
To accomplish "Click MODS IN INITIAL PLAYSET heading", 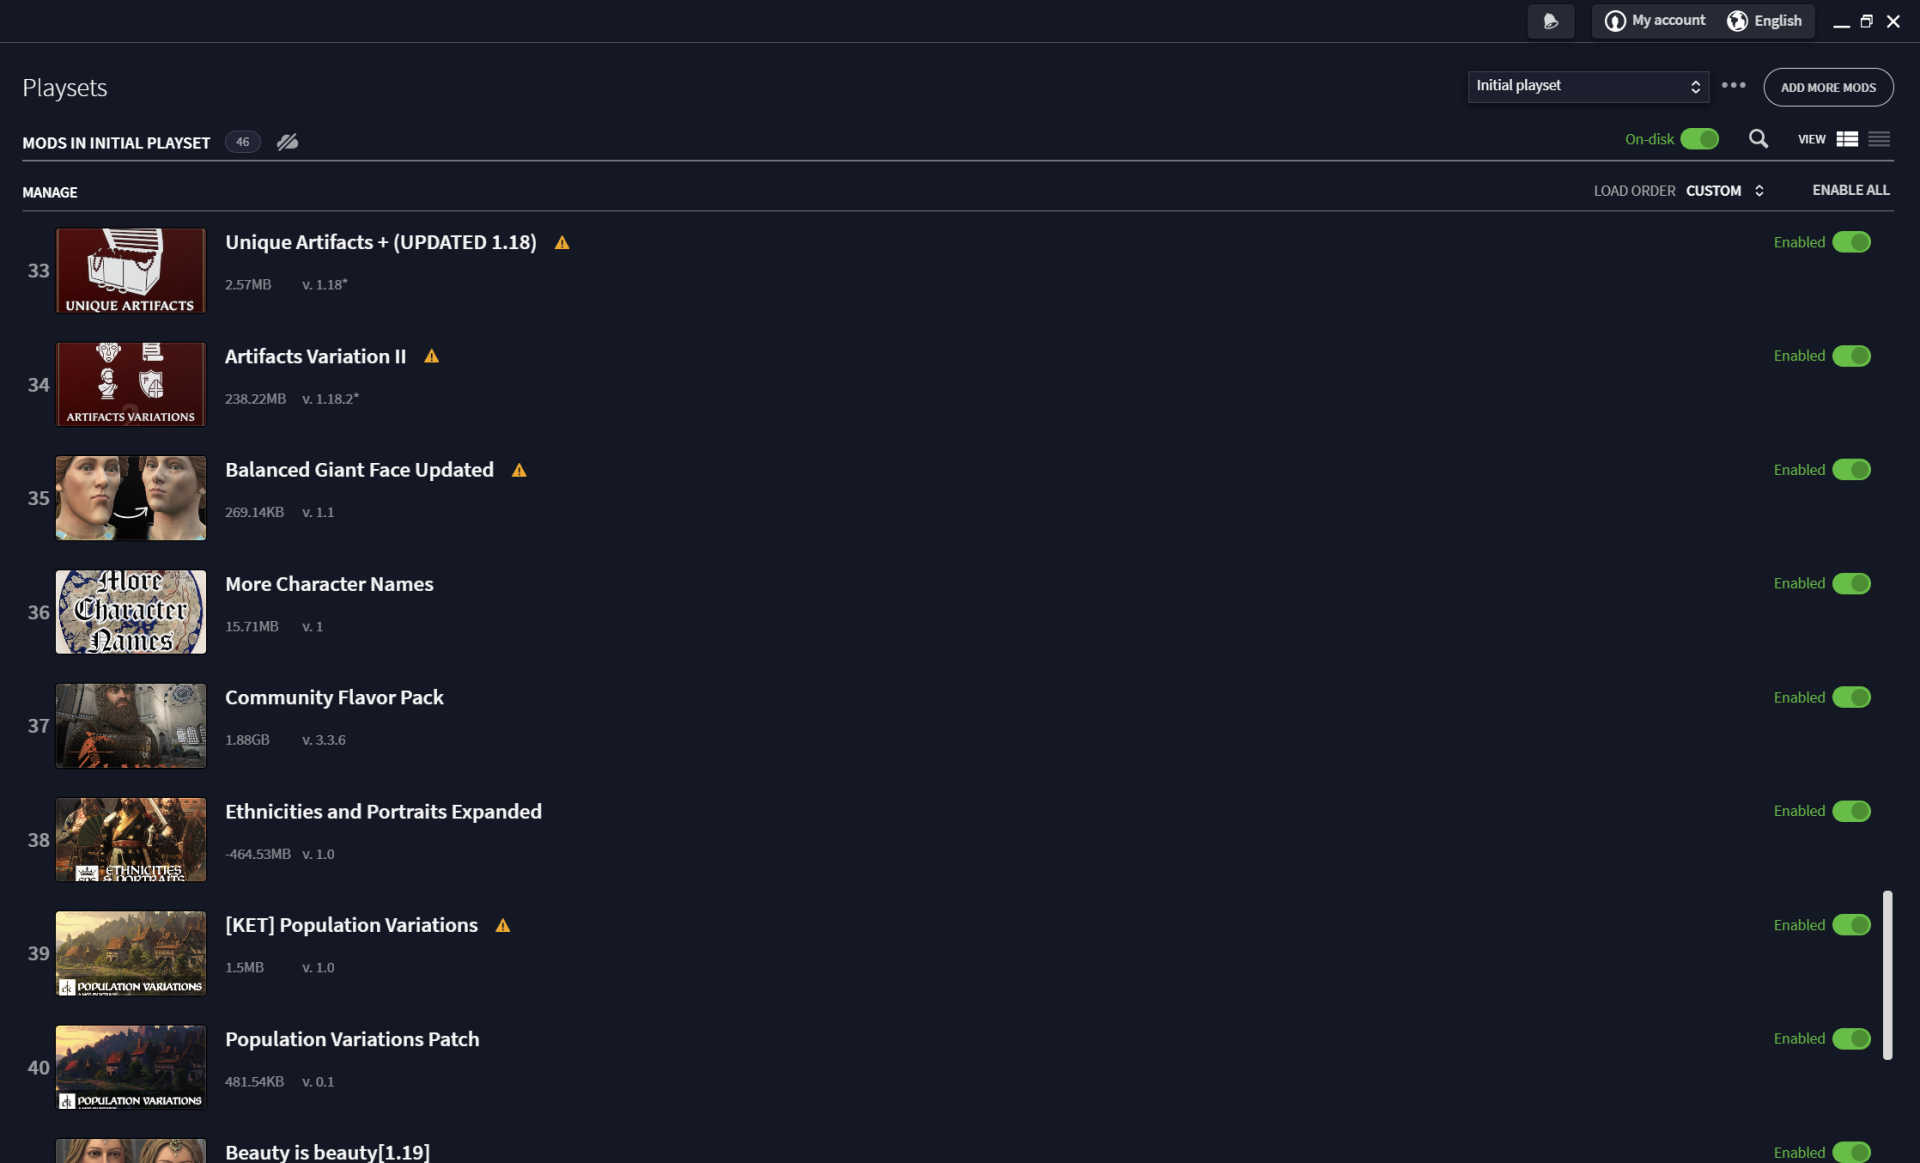I will [x=116, y=143].
